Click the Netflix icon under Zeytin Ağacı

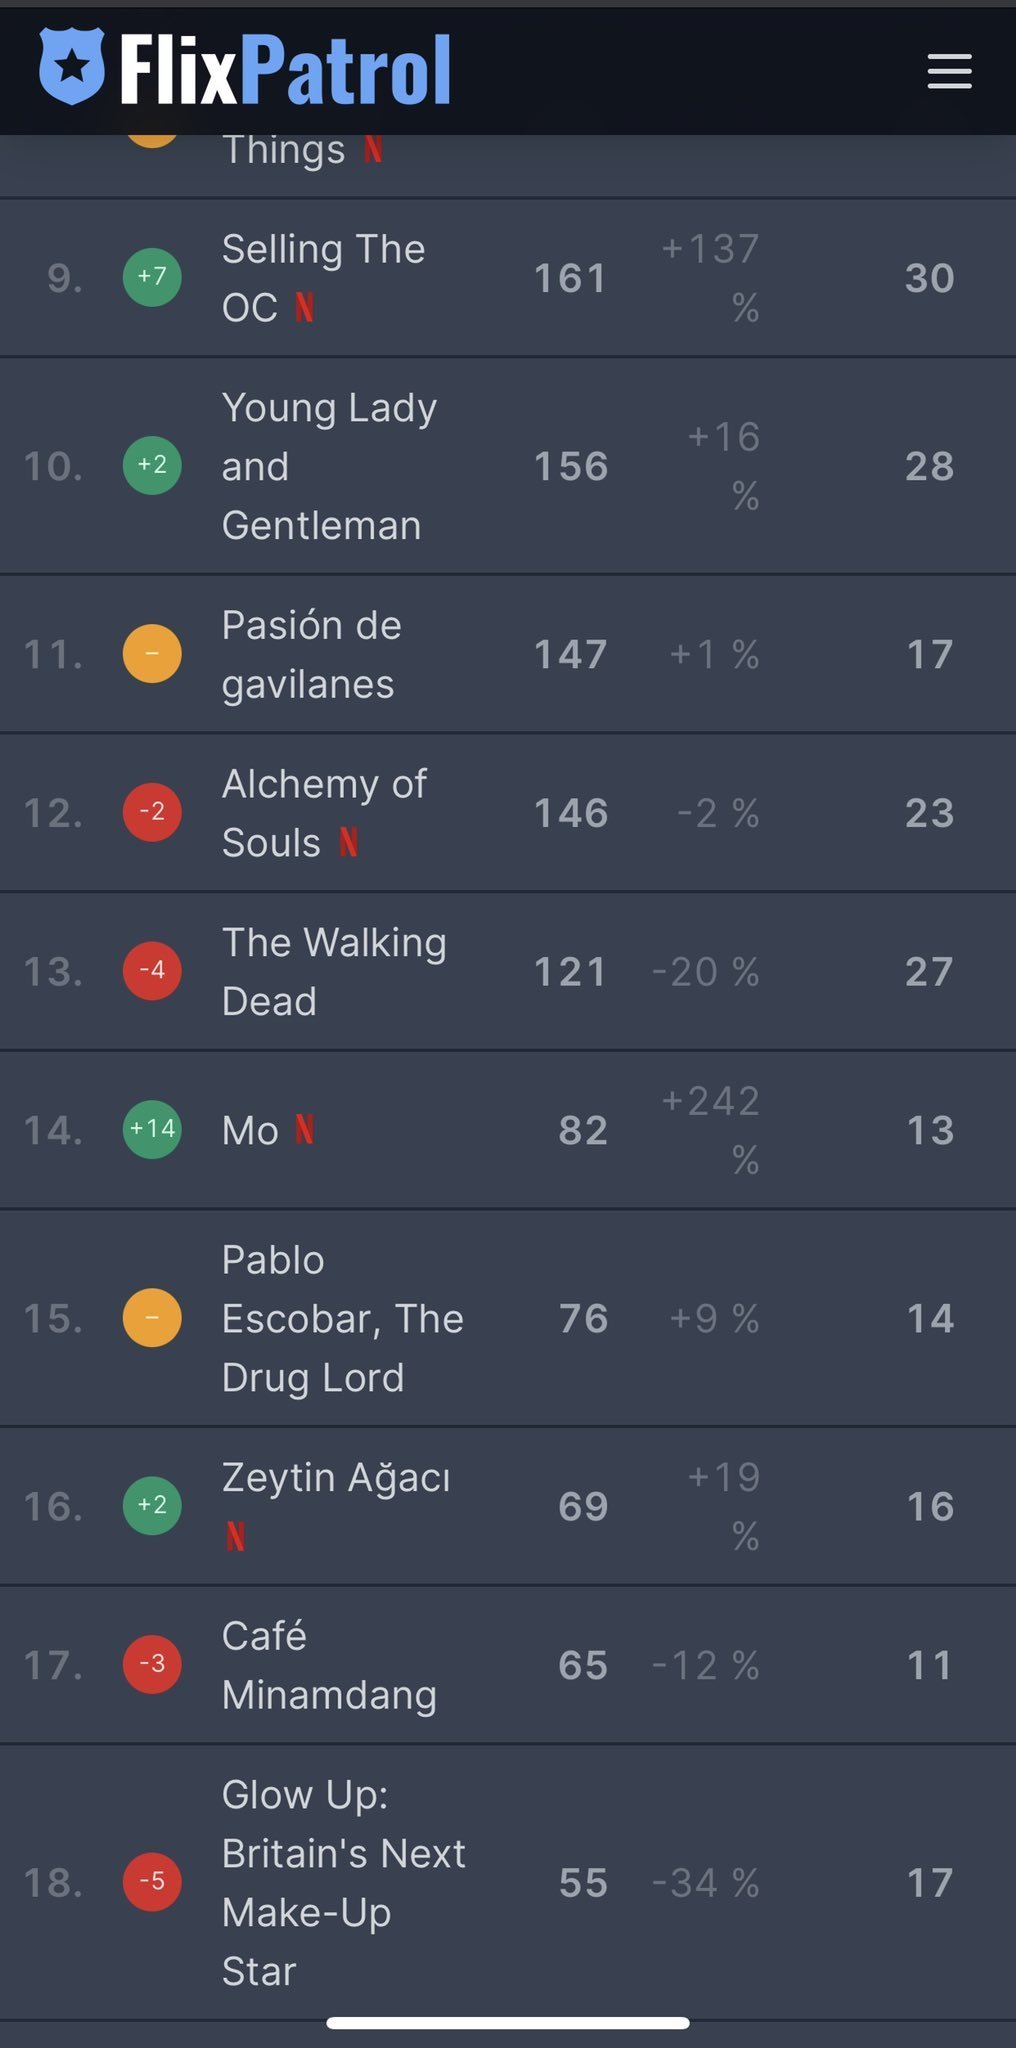(x=236, y=1535)
